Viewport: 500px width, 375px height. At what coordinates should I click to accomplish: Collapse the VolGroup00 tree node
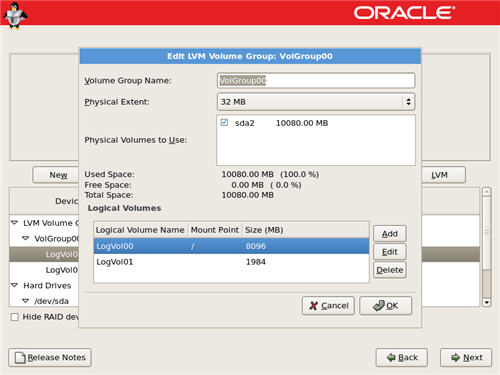click(x=25, y=238)
